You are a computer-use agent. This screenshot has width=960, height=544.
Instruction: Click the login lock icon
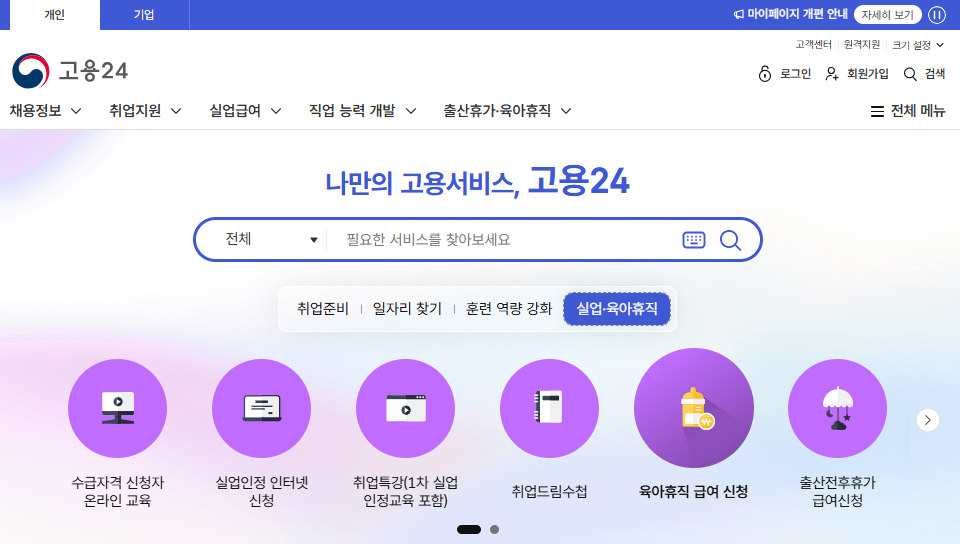(765, 73)
